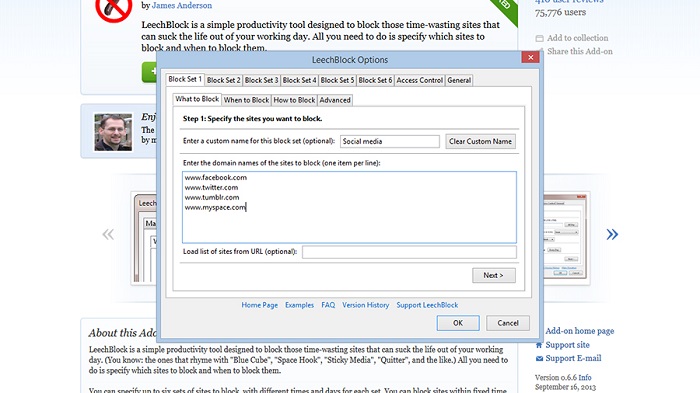The image size is (700, 393).
Task: Click the Load list from URL field
Action: (x=409, y=252)
